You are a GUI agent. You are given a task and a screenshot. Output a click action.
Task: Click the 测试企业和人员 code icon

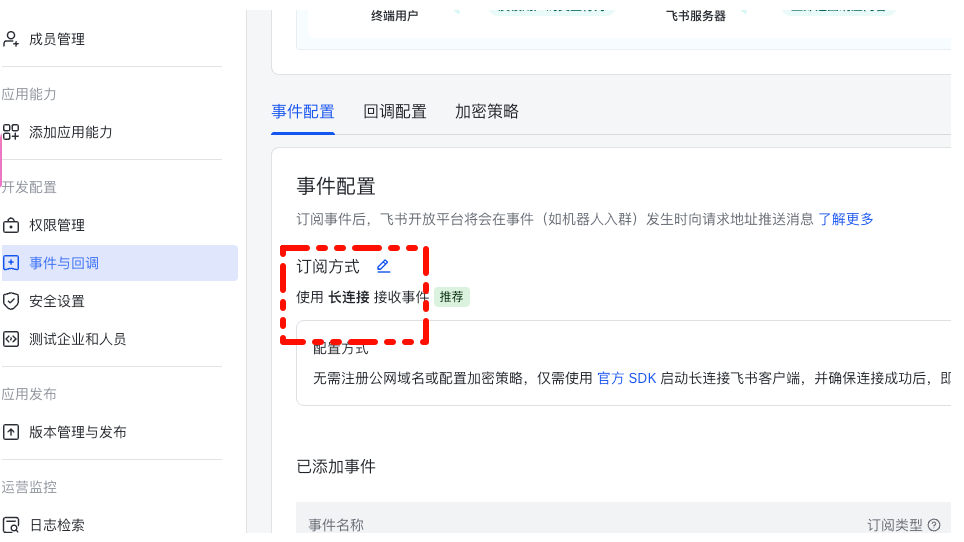click(x=11, y=339)
